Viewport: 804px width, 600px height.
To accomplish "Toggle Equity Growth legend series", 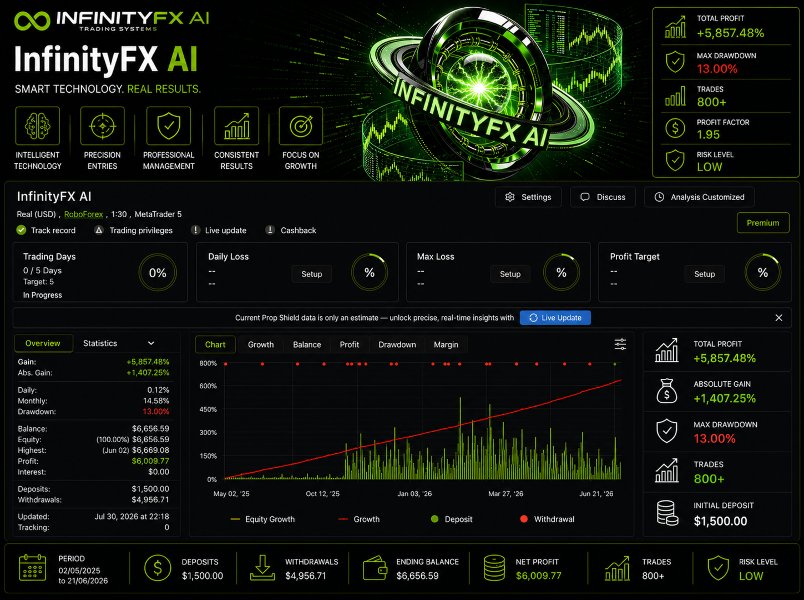I will tap(263, 519).
